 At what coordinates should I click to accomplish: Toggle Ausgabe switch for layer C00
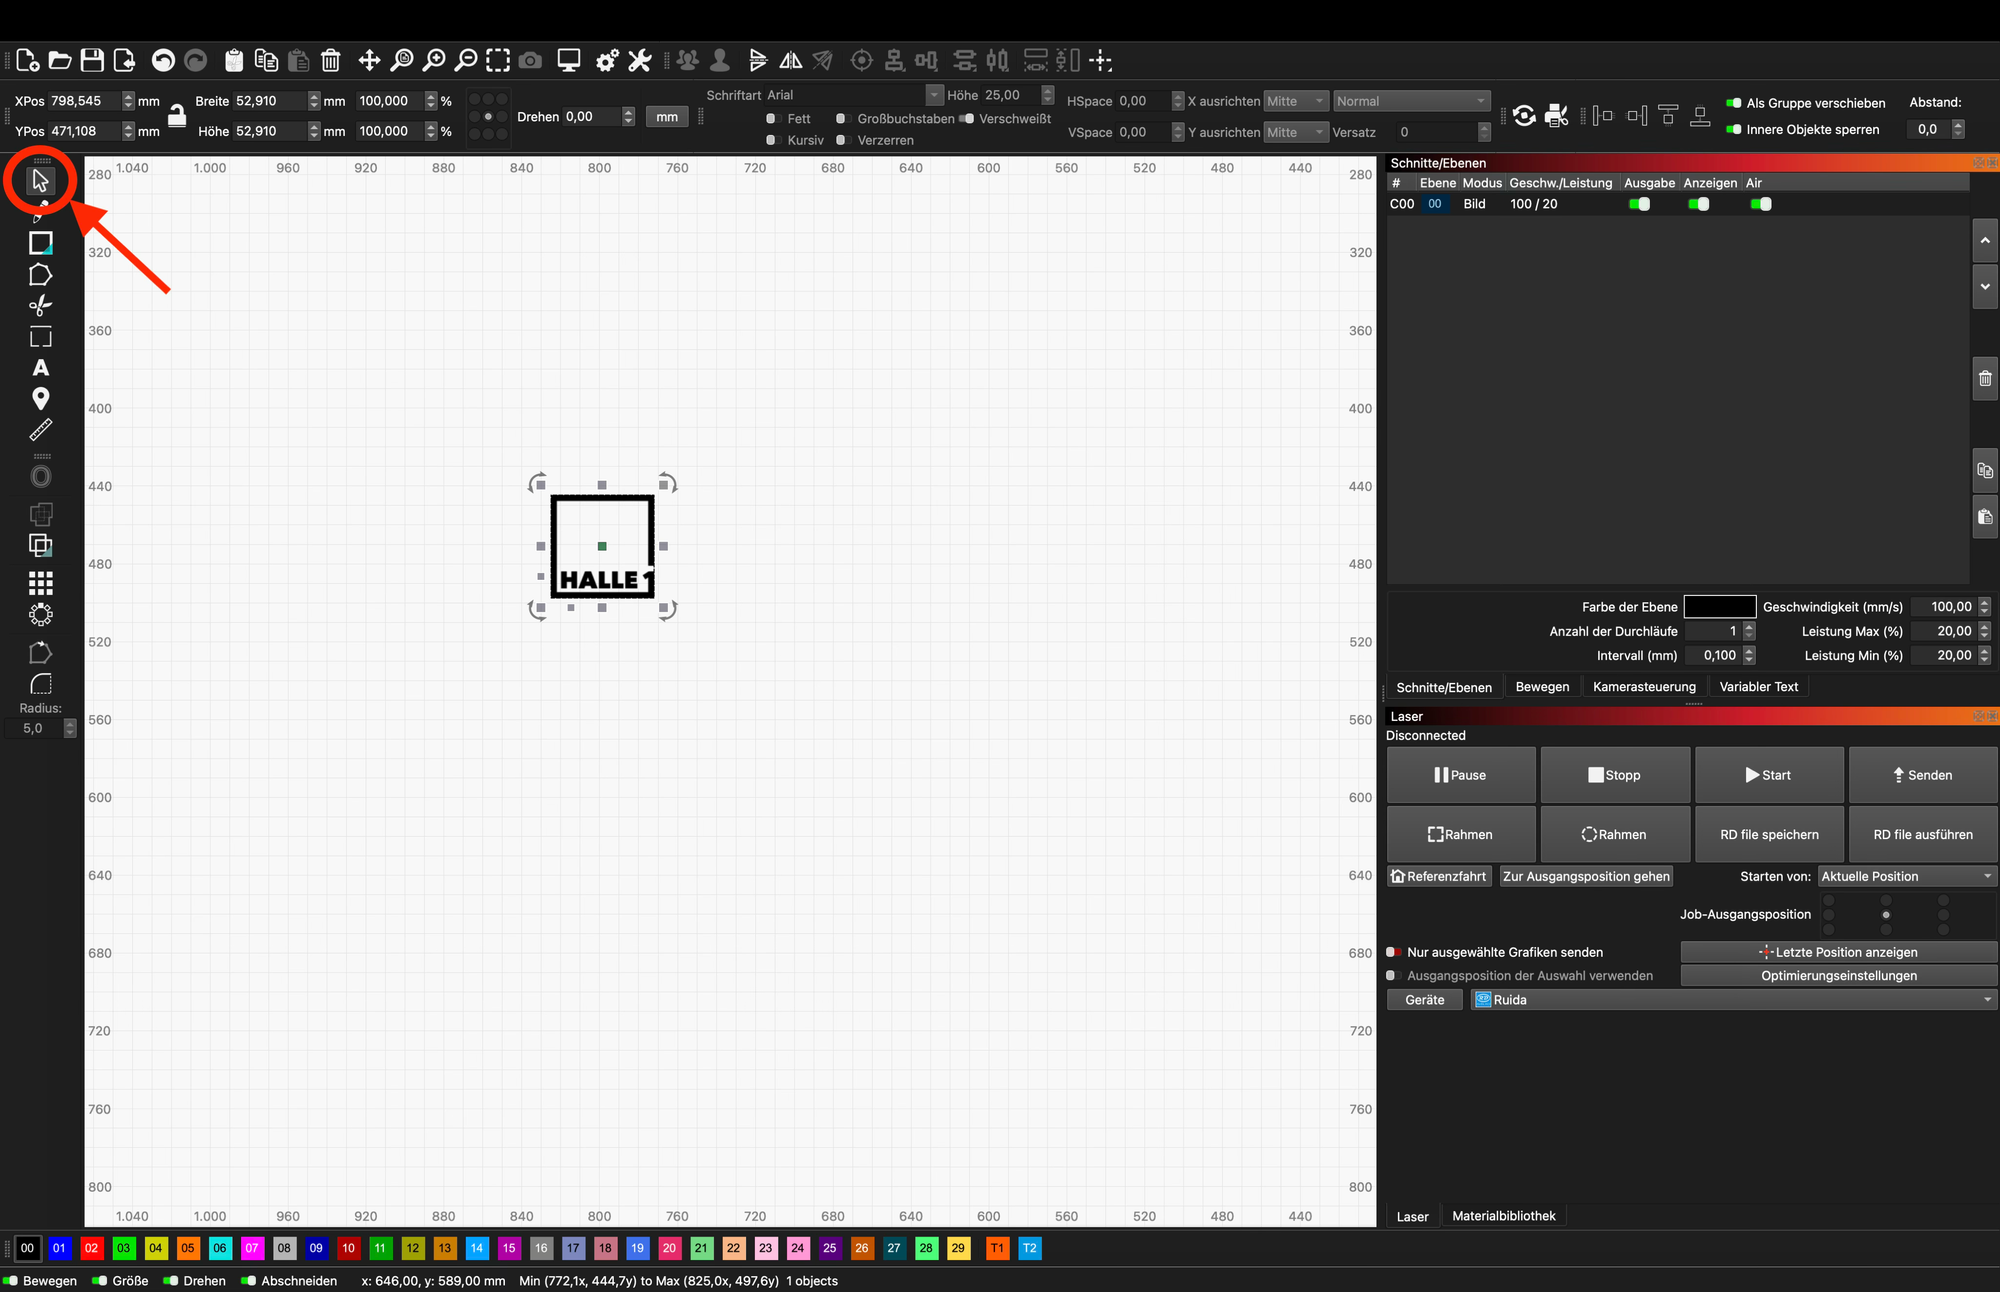[1639, 204]
